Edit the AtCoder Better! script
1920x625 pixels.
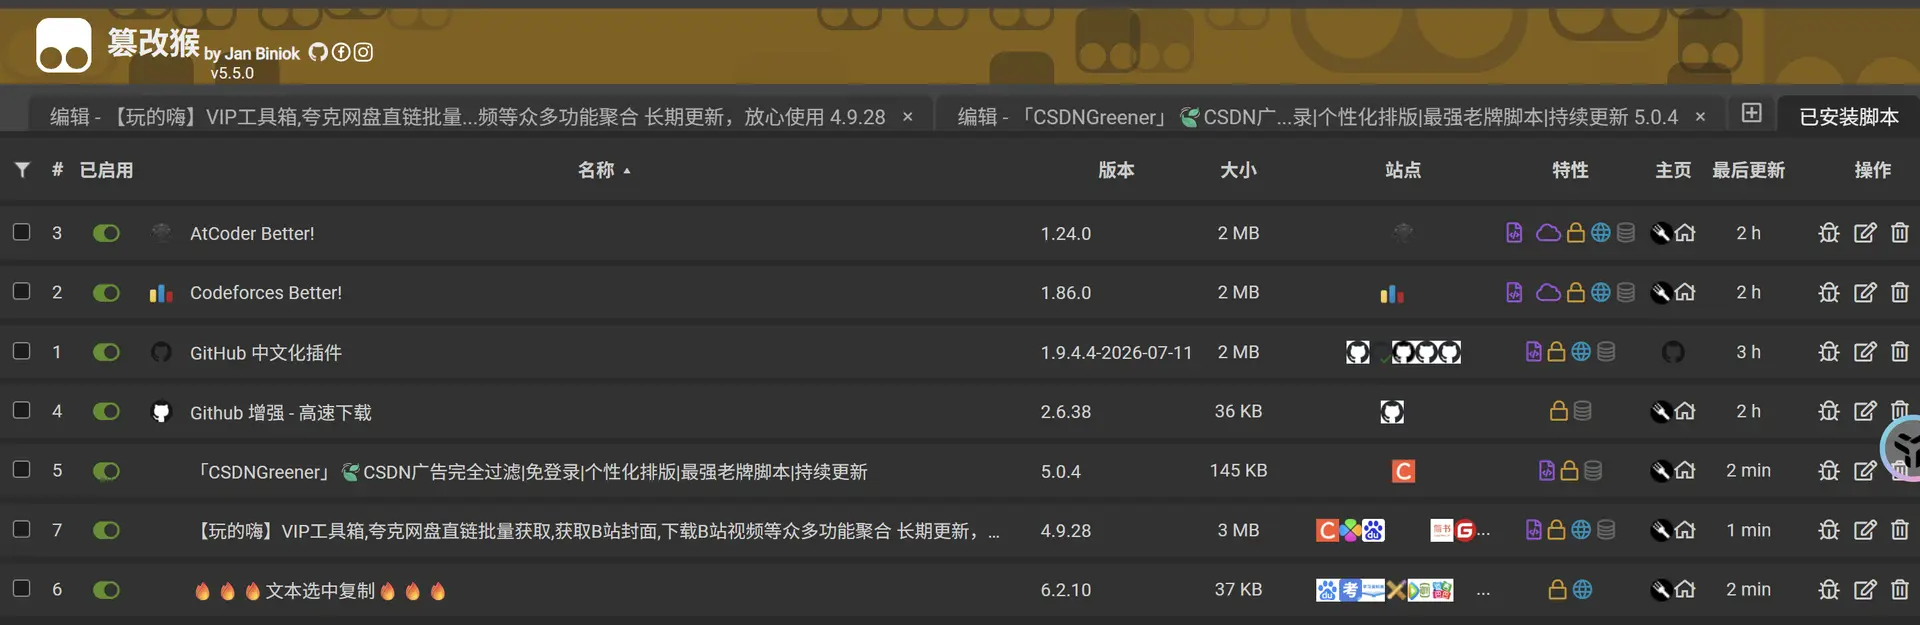(1865, 233)
